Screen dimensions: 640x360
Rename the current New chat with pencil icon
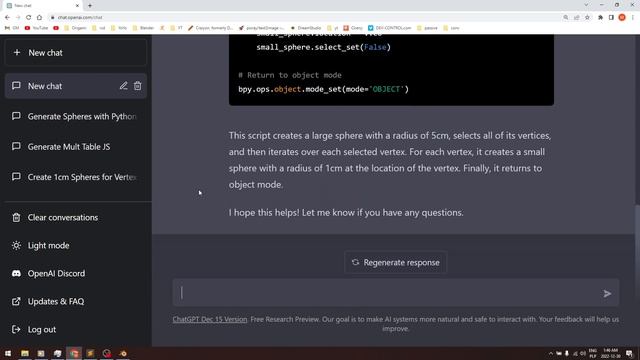tap(123, 86)
